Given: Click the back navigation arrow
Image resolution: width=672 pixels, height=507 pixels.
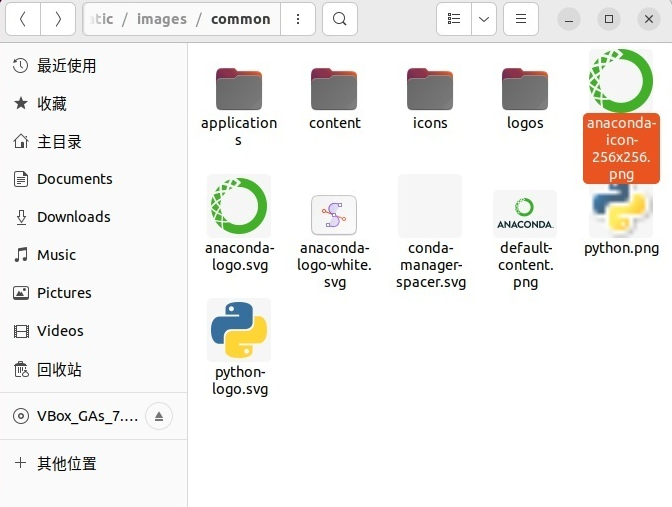Looking at the screenshot, I should 23,19.
